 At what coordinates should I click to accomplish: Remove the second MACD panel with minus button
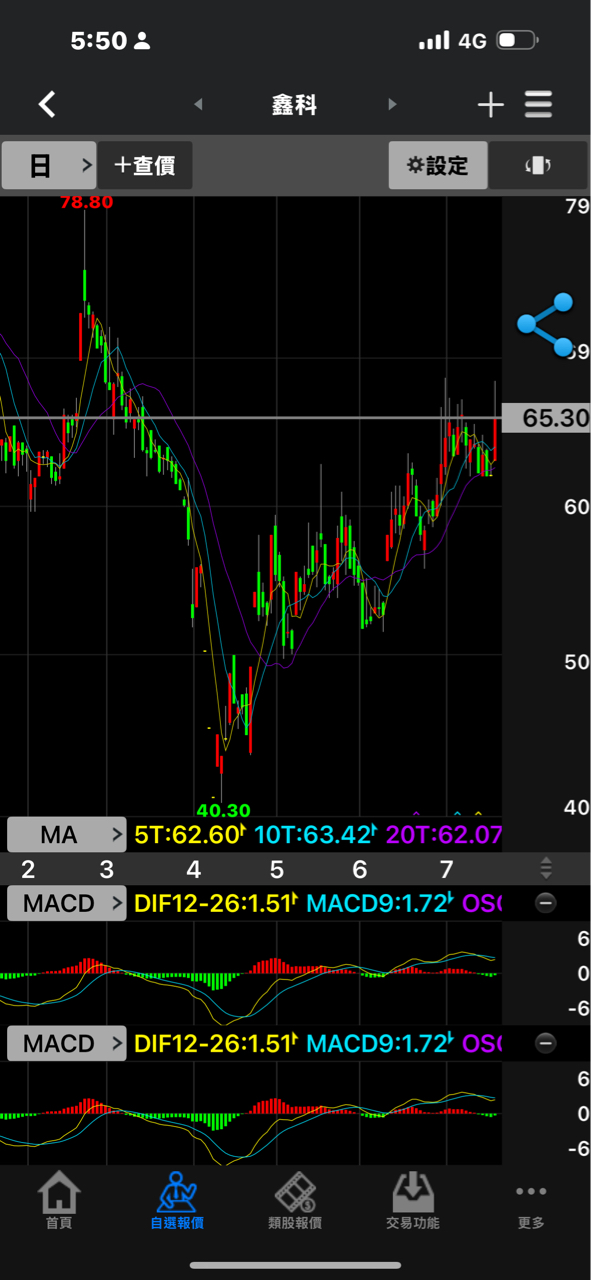pos(546,1044)
